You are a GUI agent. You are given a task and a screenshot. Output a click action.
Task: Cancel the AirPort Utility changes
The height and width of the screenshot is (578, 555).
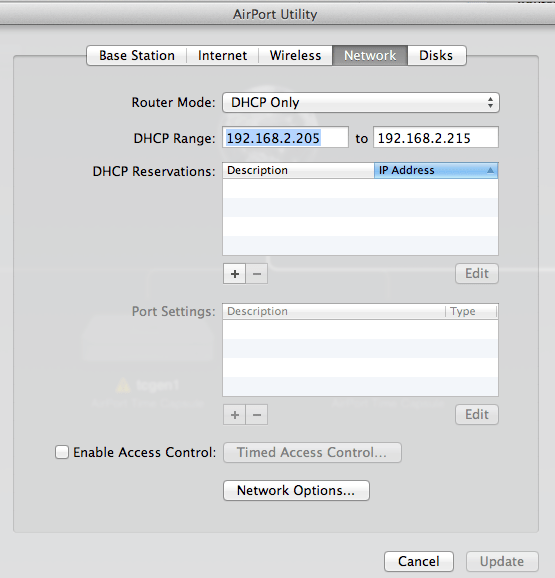pyautogui.click(x=419, y=561)
